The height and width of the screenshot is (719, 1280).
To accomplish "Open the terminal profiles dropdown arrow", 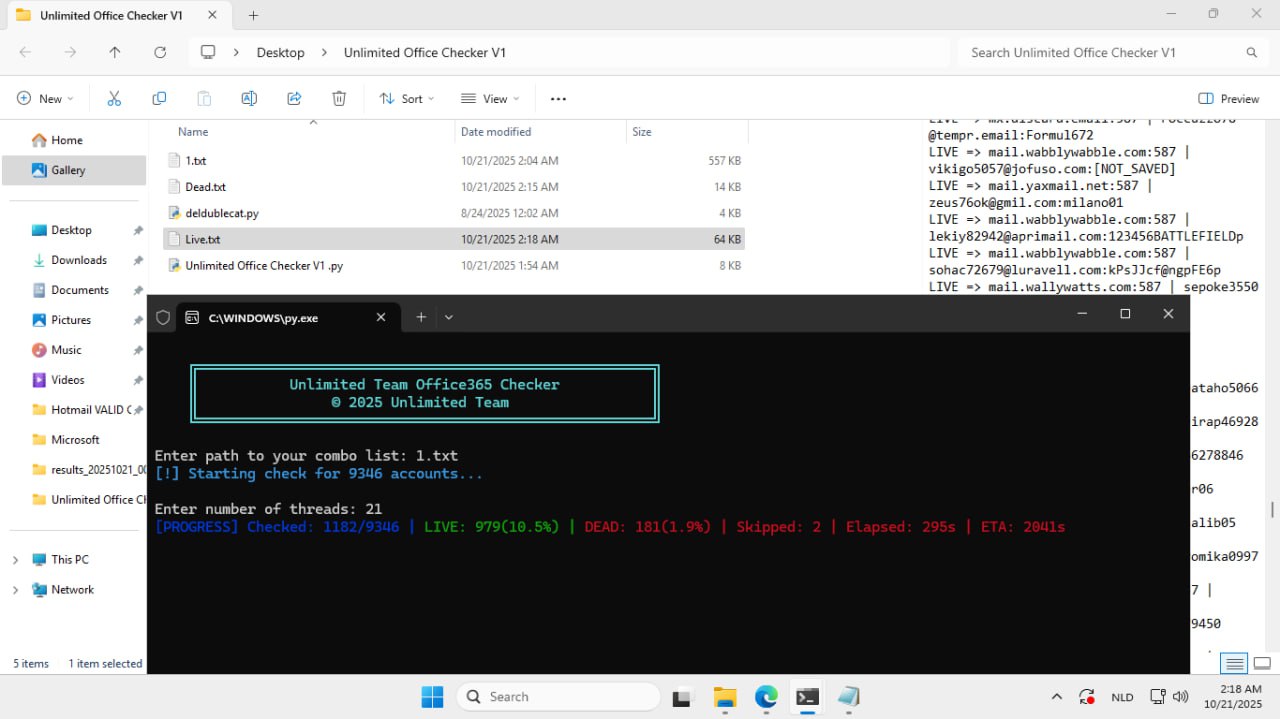I will pyautogui.click(x=449, y=317).
